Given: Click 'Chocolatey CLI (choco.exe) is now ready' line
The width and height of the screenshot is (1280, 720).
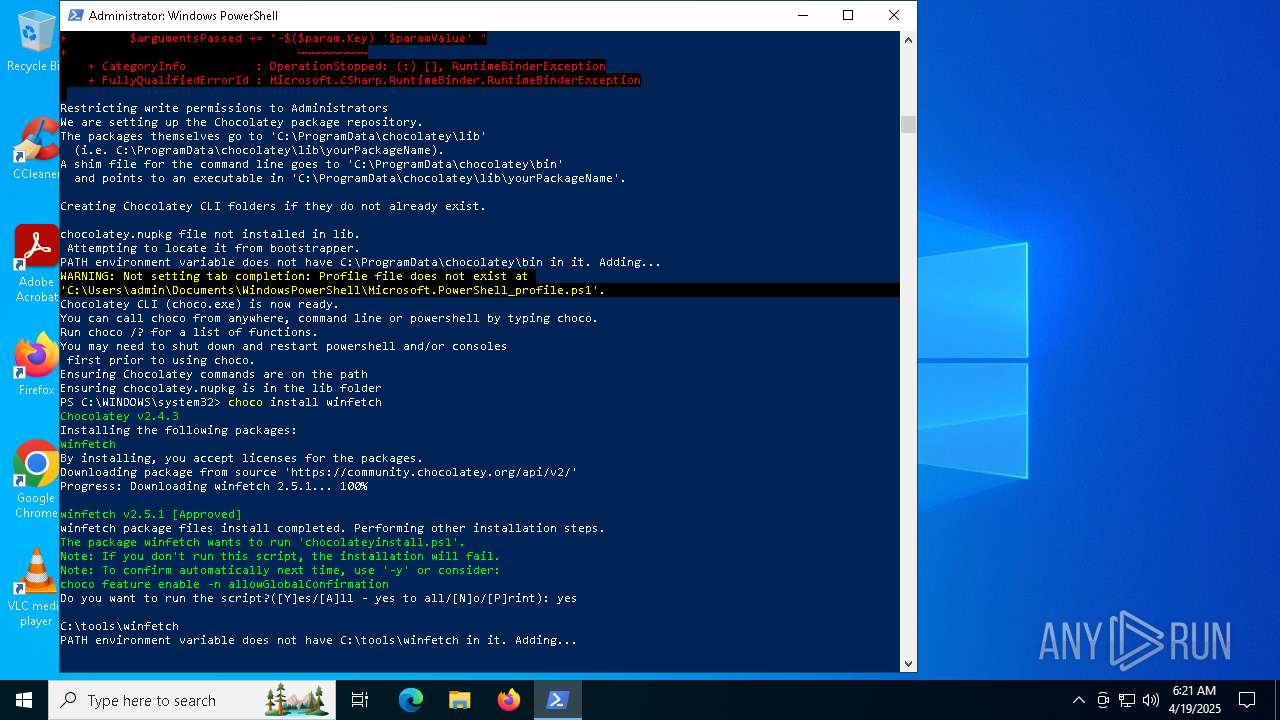Looking at the screenshot, I should 199,304.
